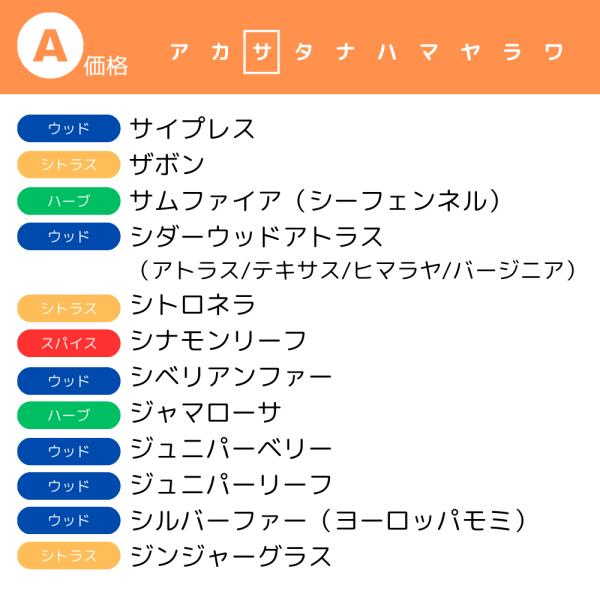Jump to the マ kana tab

tap(428, 52)
